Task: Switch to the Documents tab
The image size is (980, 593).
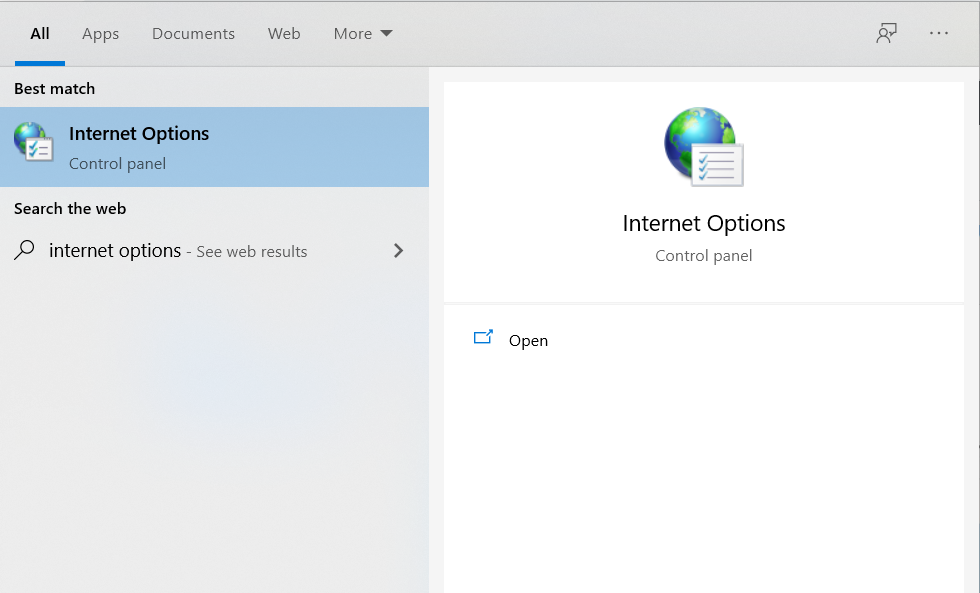Action: (193, 34)
